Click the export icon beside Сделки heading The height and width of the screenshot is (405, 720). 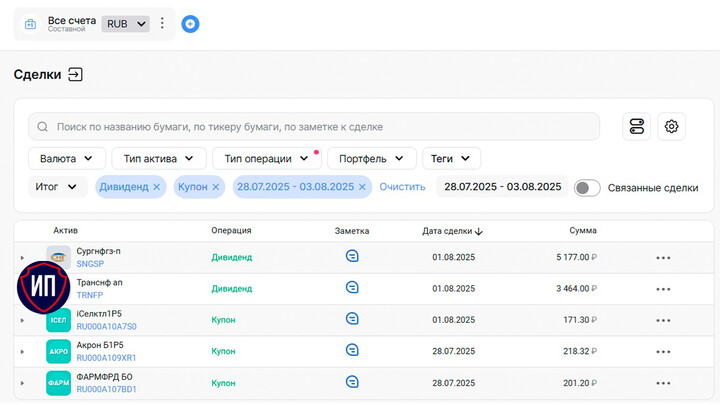click(x=75, y=75)
